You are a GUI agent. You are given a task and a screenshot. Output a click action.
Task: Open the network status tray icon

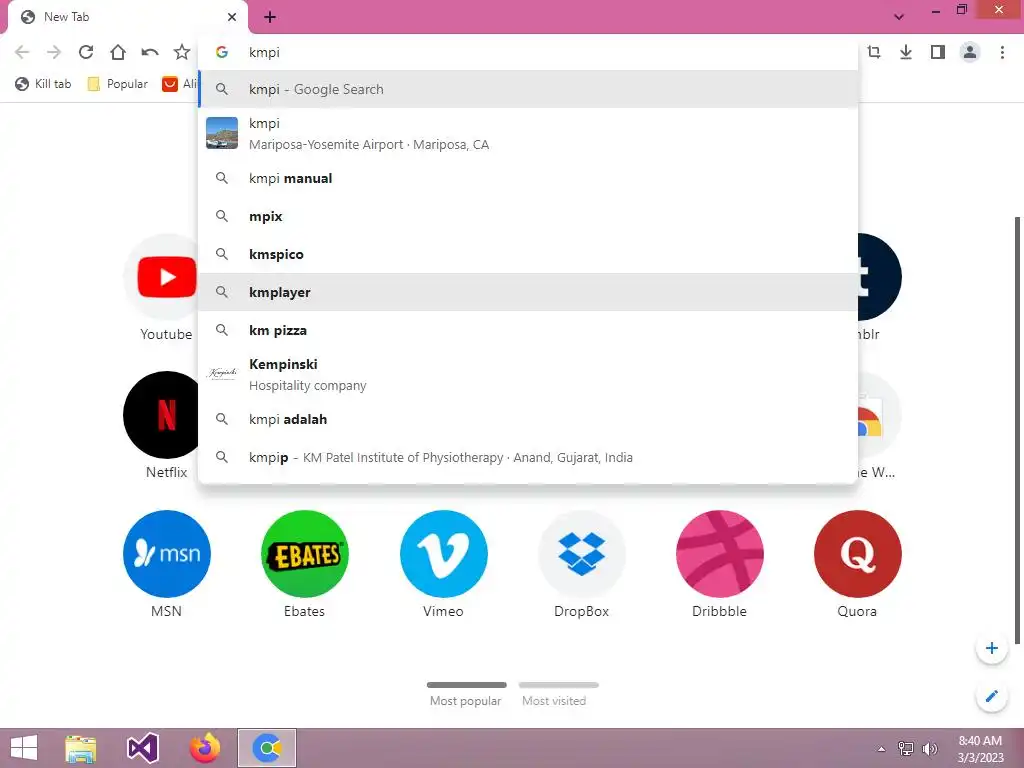(906, 748)
